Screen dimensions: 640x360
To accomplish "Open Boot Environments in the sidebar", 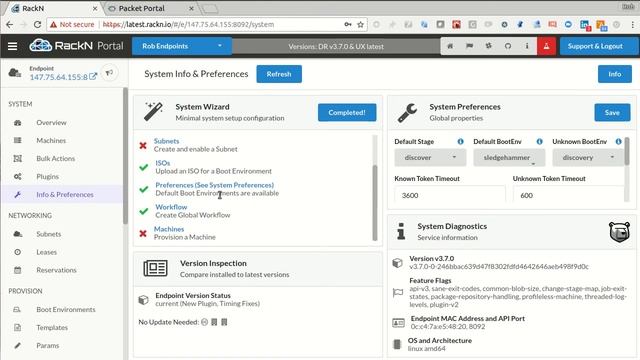I will point(66,309).
